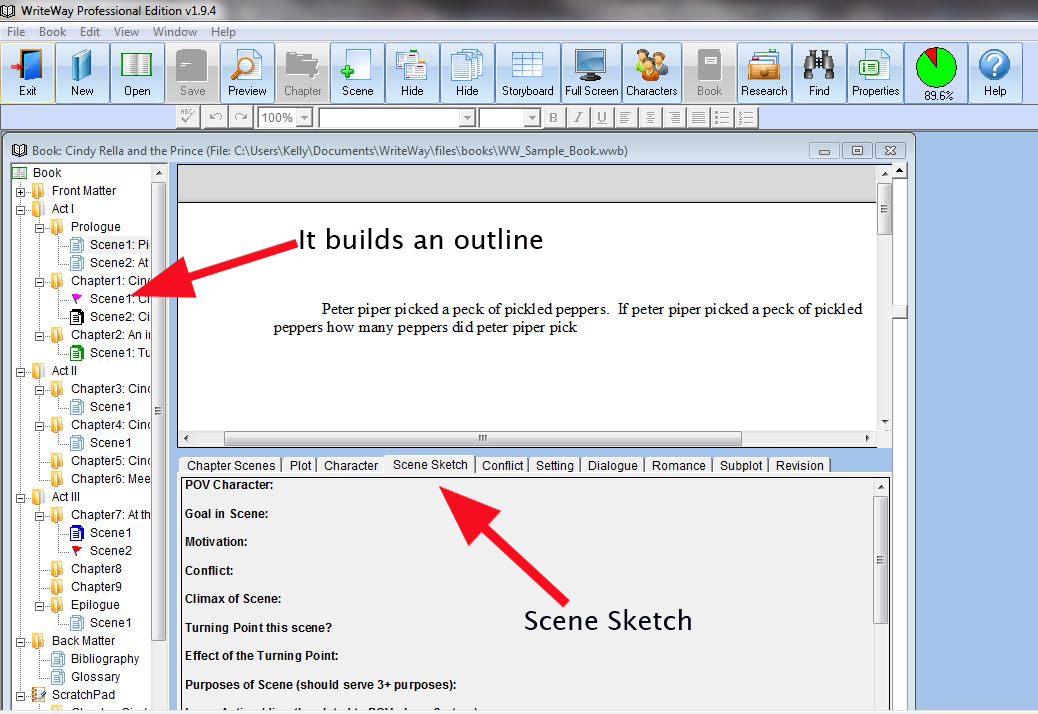The height and width of the screenshot is (714, 1038).
Task: Switch to the Setting tab
Action: [x=555, y=465]
